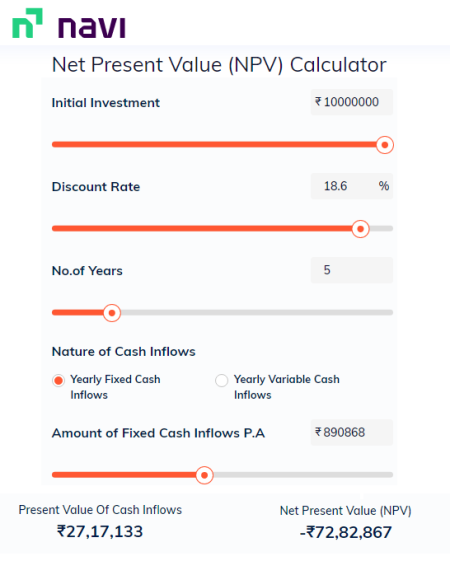
Task: Click the Discount Rate slider handle
Action: pos(360,229)
